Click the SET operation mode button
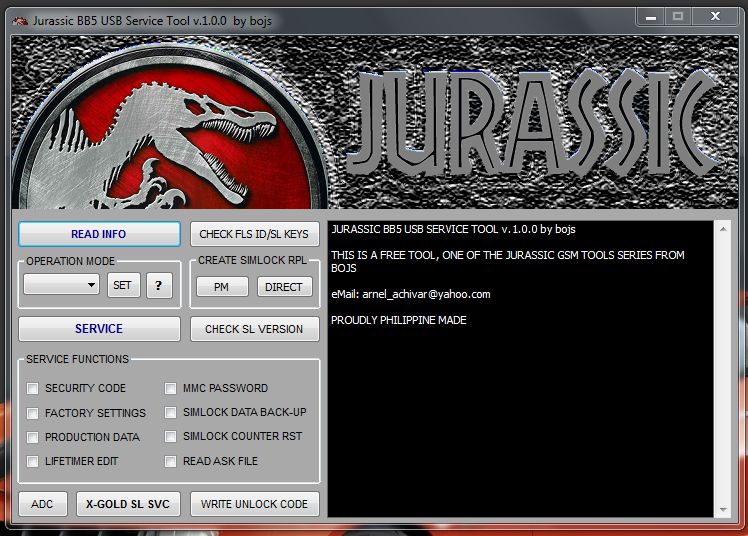Screen dimensions: 748x536 (124, 285)
